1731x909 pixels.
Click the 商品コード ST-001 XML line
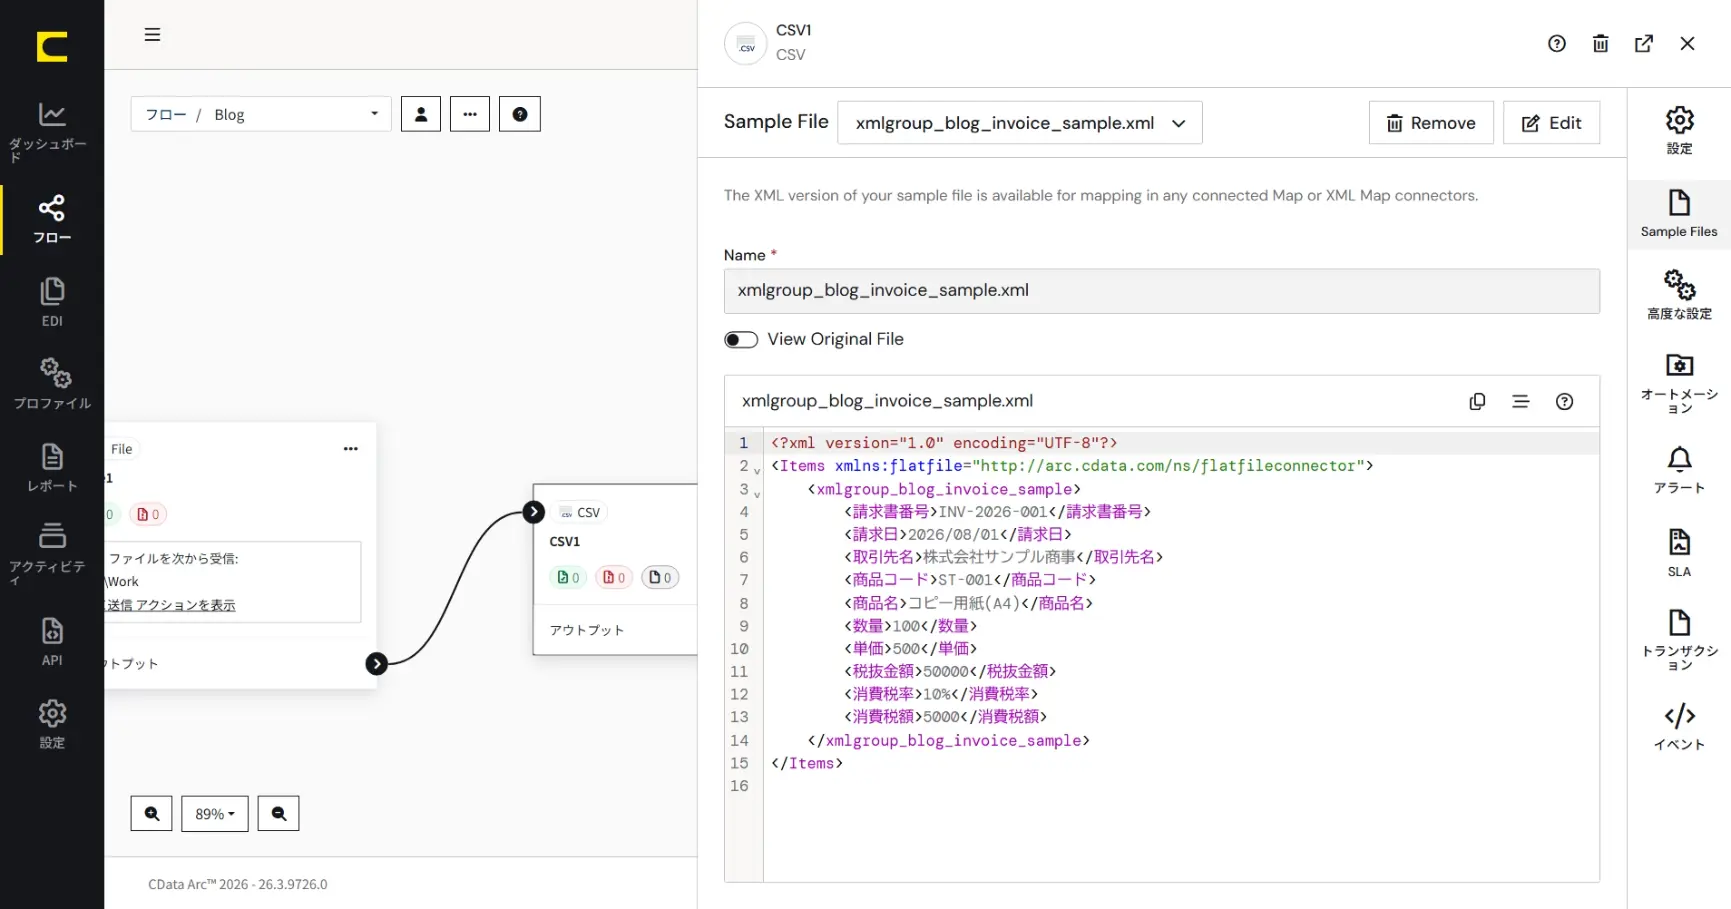tap(970, 580)
